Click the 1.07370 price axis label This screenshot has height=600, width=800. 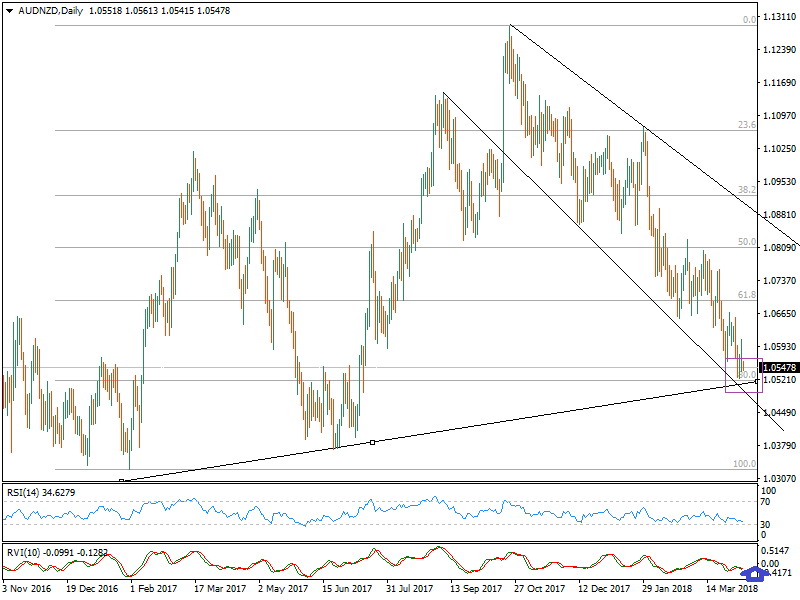(x=779, y=281)
